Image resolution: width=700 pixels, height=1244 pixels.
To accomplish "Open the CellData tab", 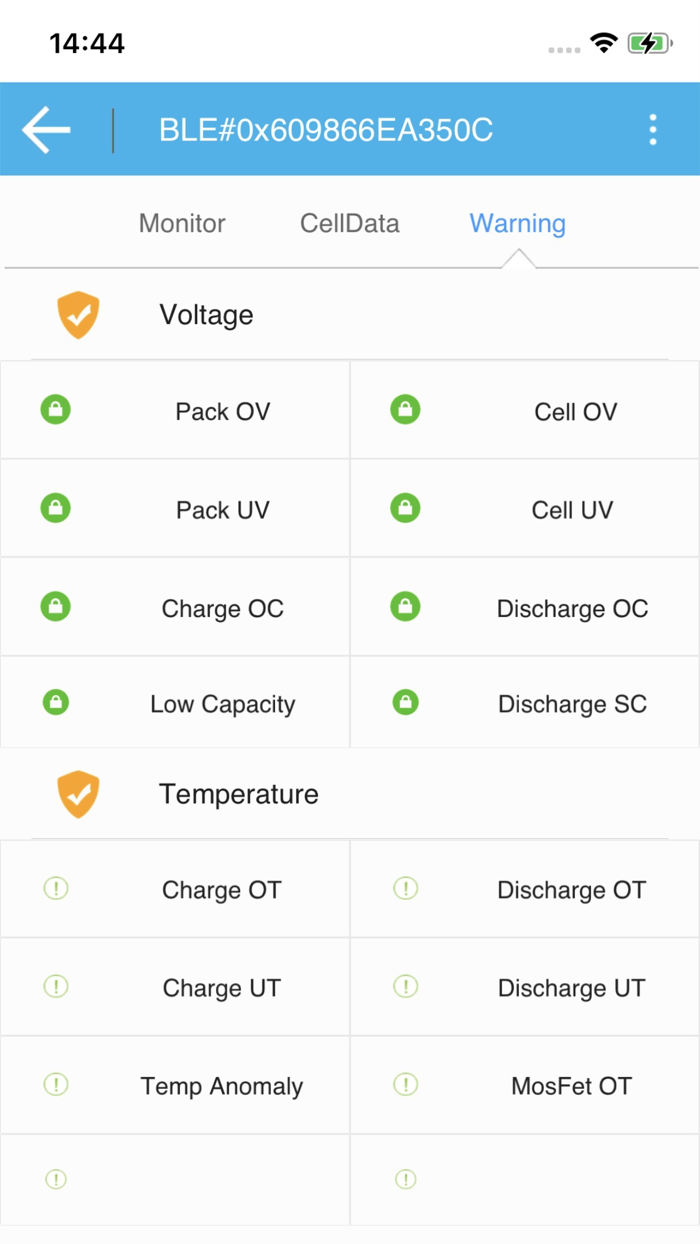I will pos(350,223).
